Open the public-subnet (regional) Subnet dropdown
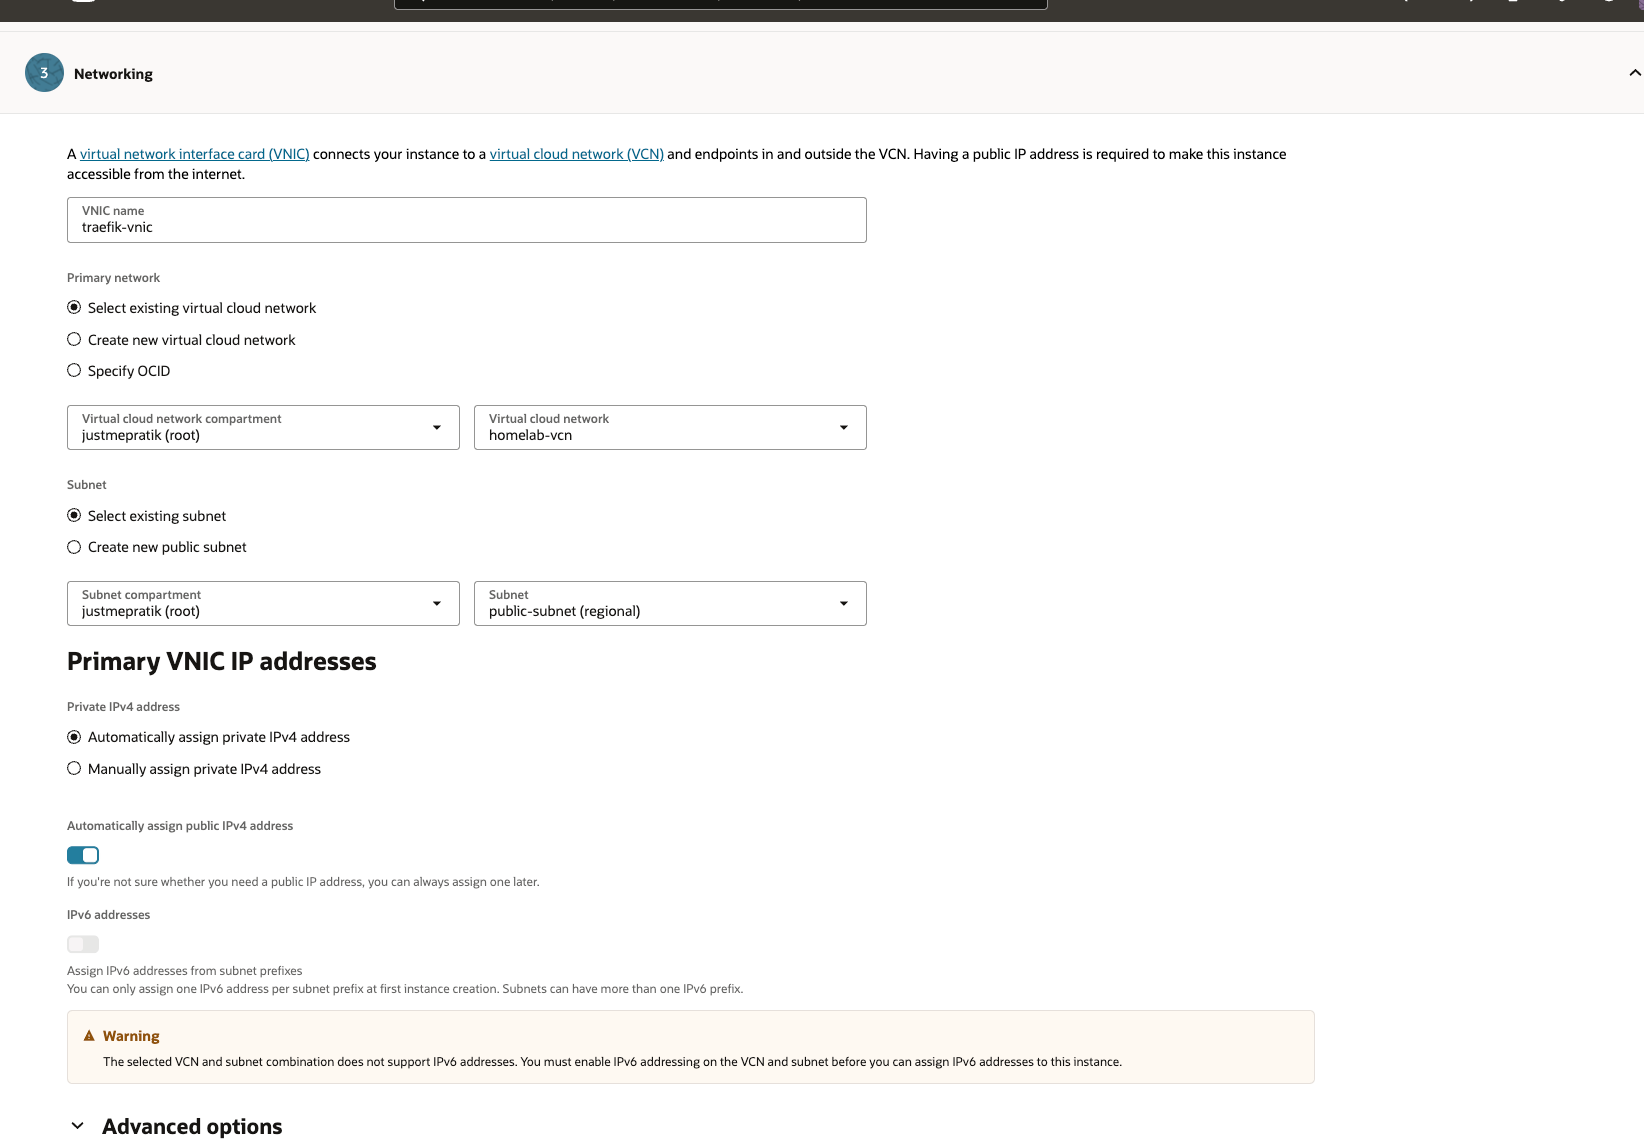Viewport: 1644px width, 1144px height. [x=670, y=604]
